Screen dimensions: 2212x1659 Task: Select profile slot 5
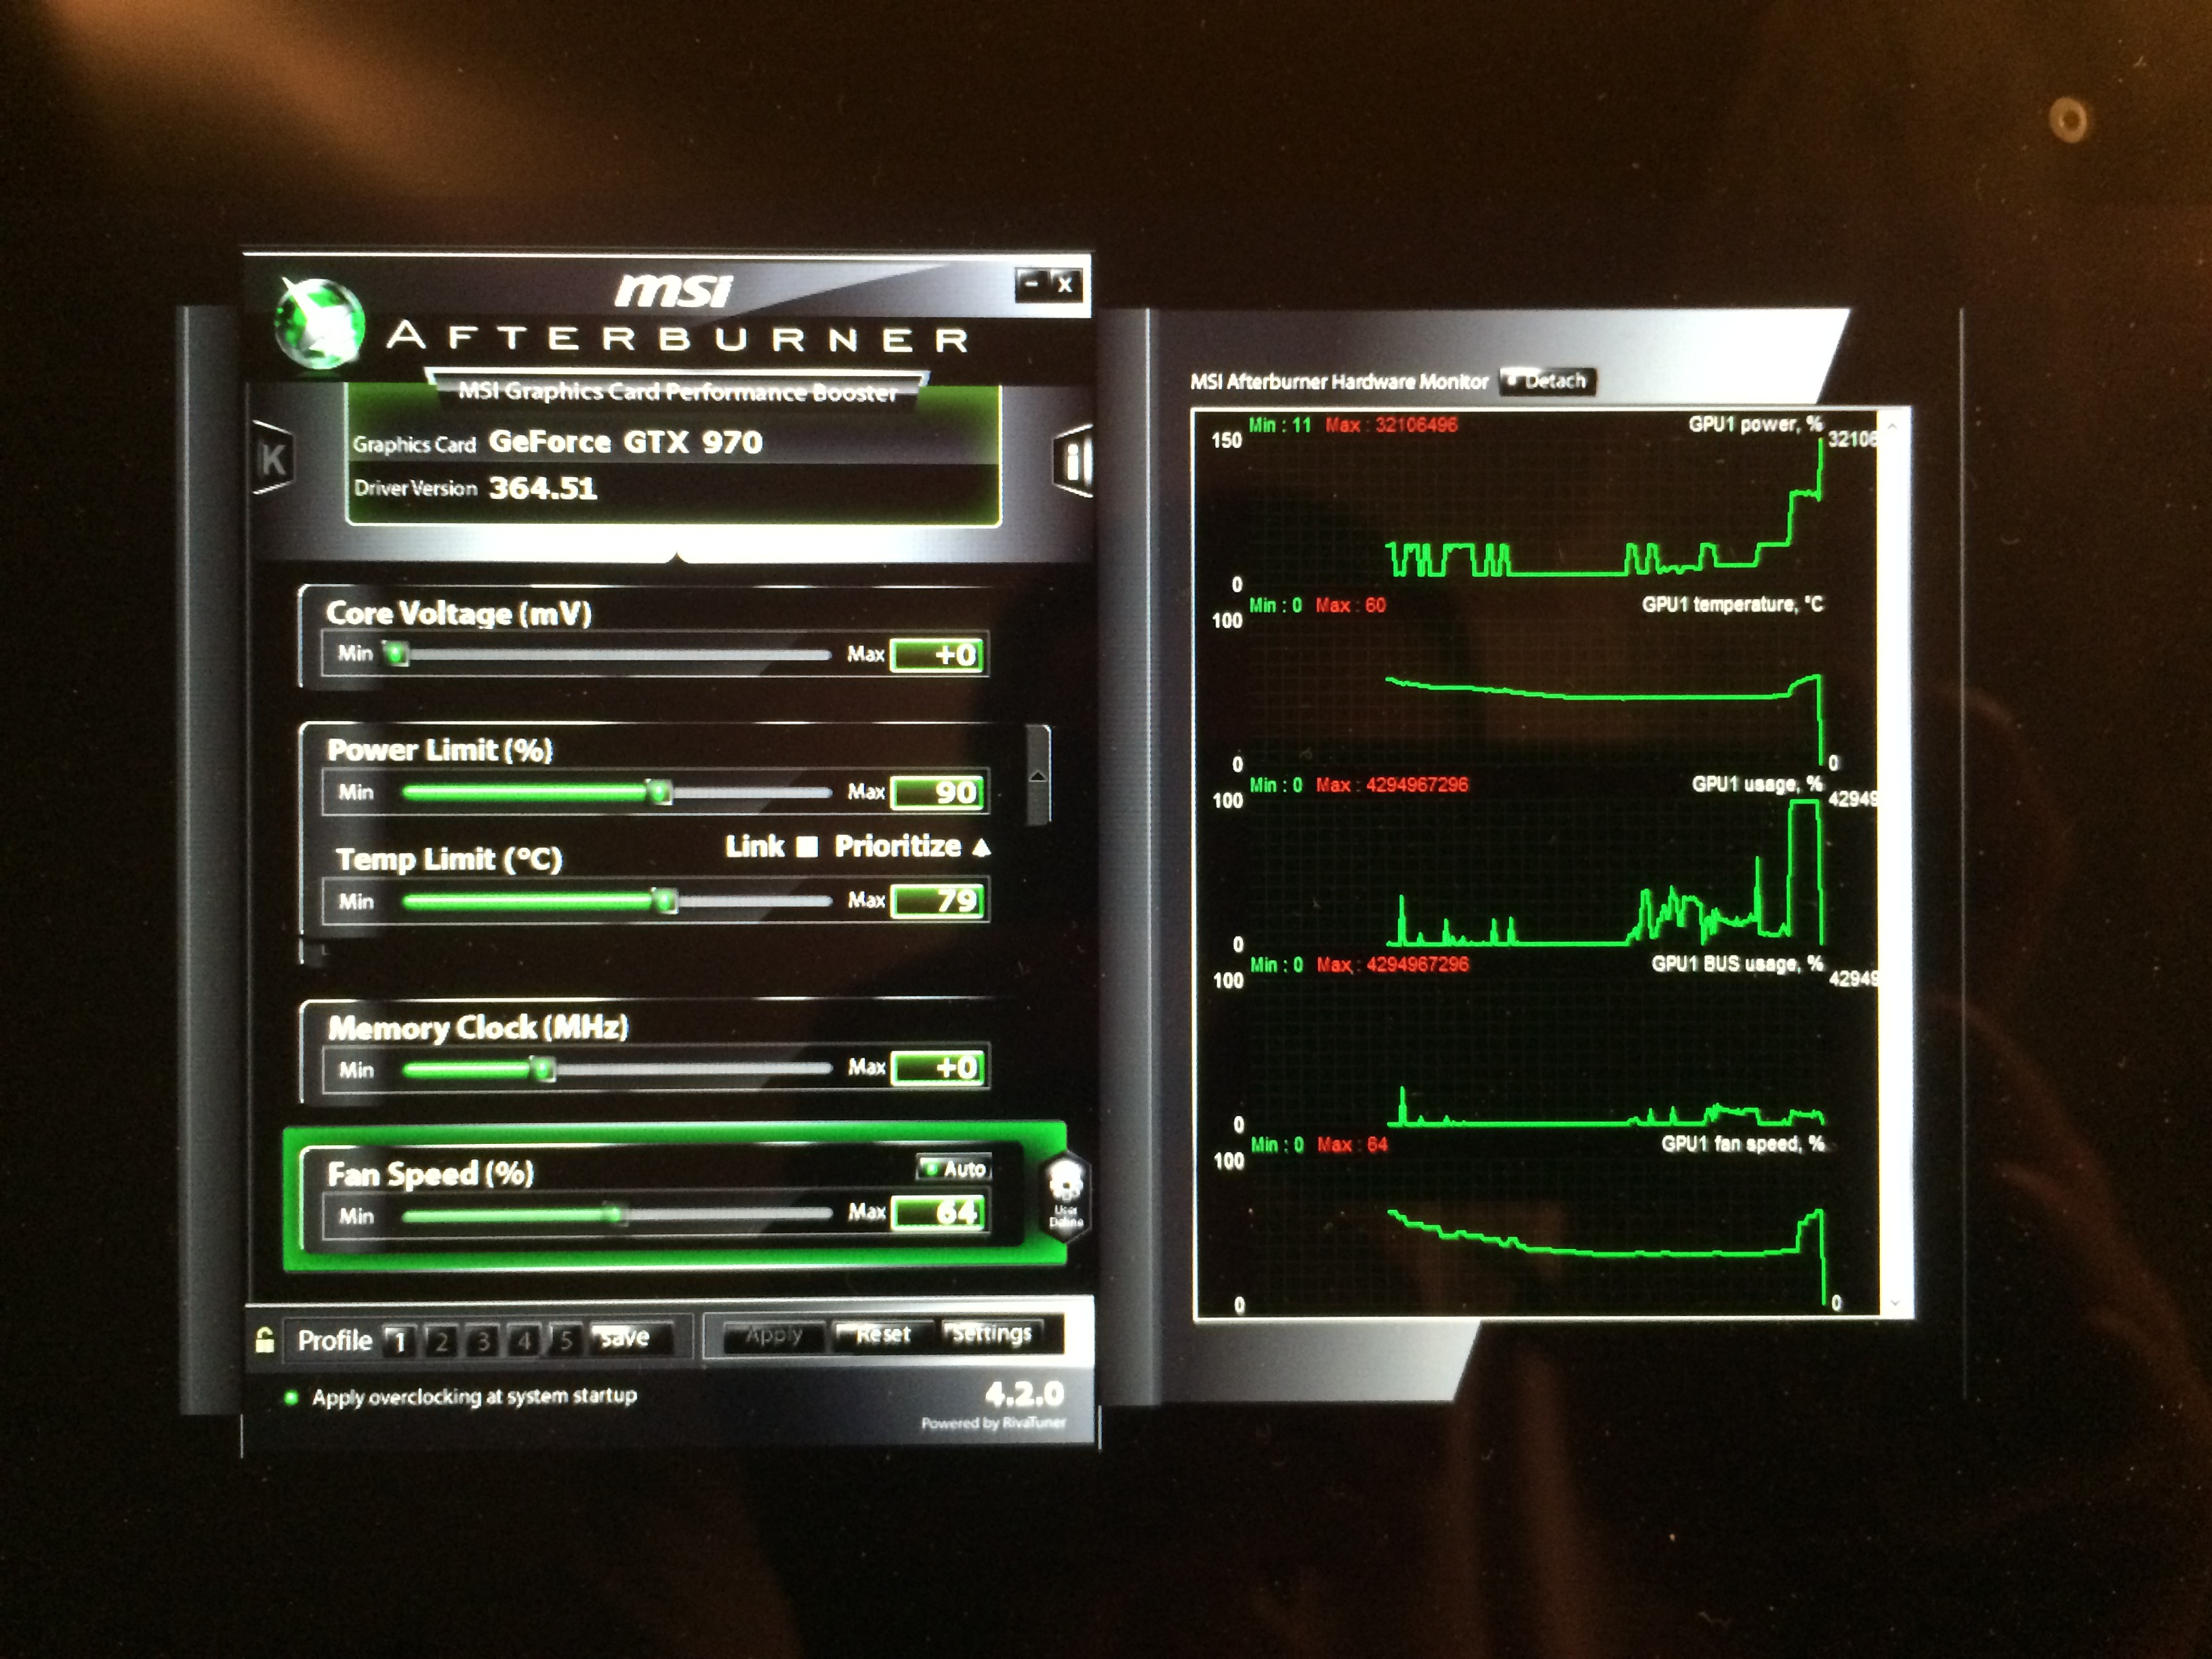click(x=565, y=1340)
